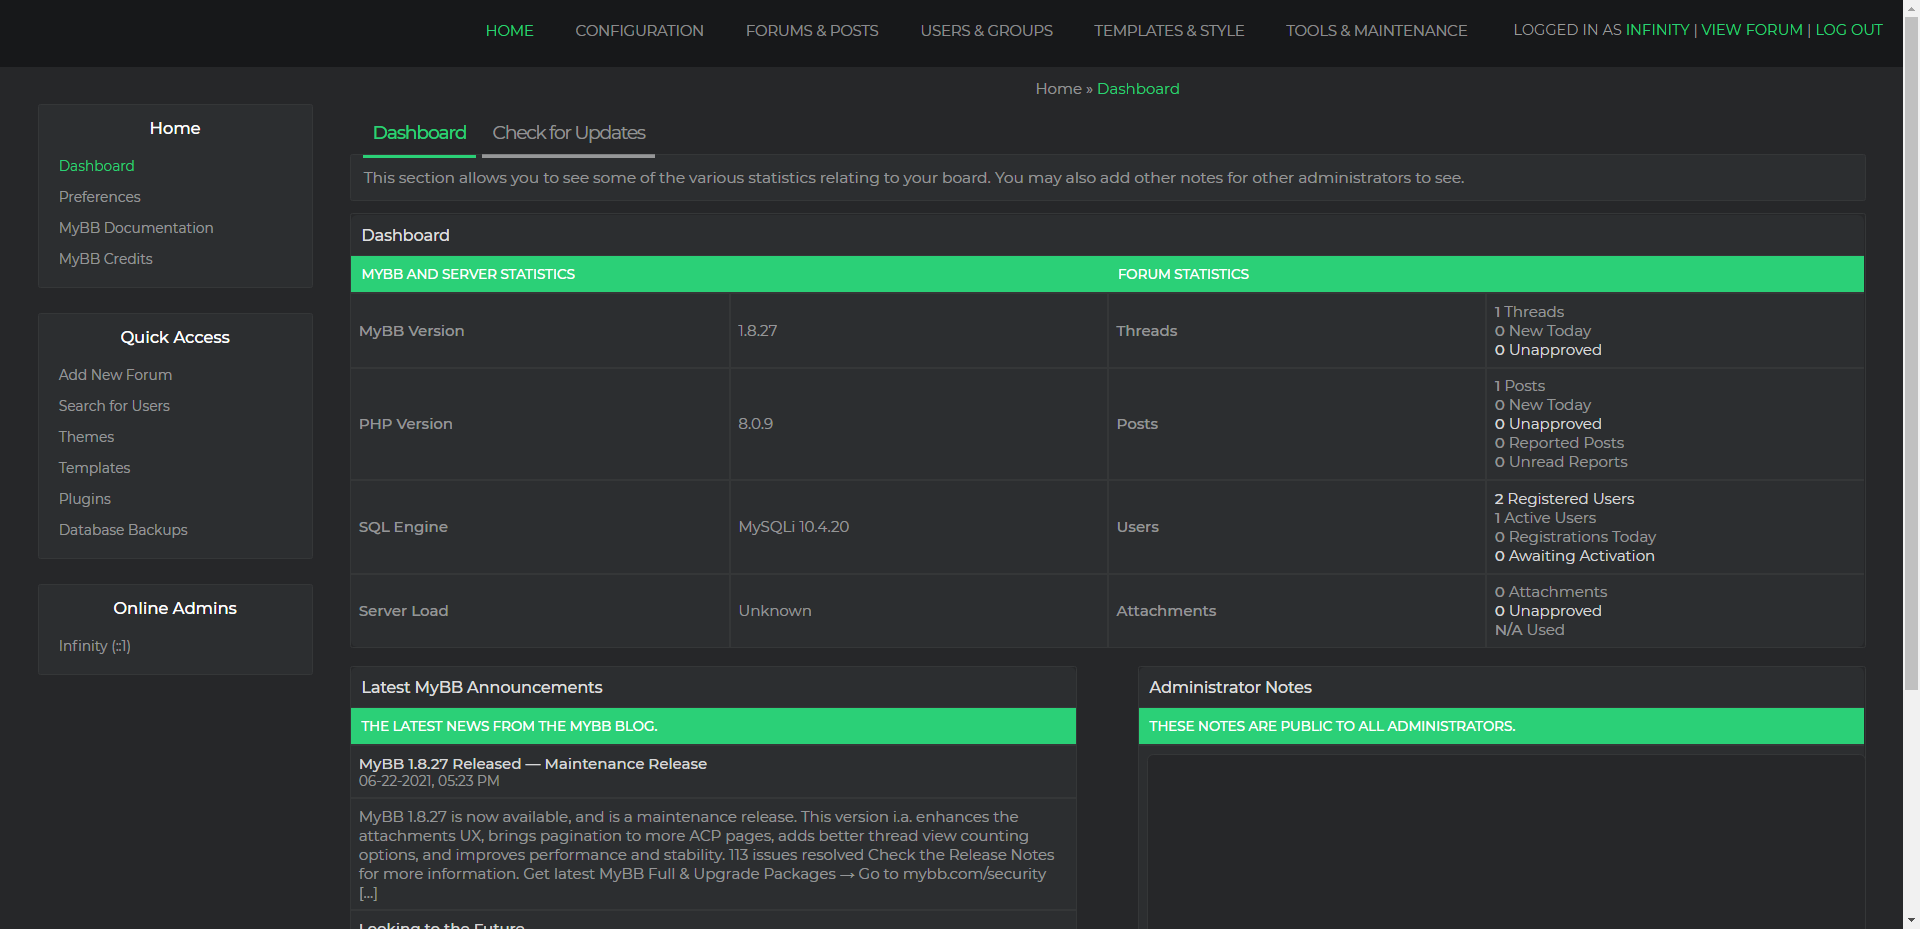Image resolution: width=1920 pixels, height=929 pixels.
Task: Open Preferences in Home sidebar
Action: tap(99, 197)
